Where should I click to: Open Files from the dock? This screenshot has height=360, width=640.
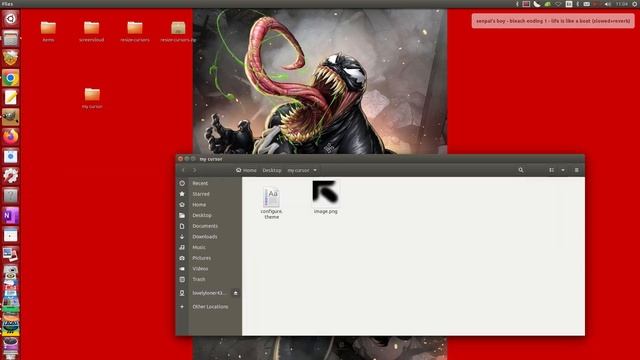[x=11, y=38]
